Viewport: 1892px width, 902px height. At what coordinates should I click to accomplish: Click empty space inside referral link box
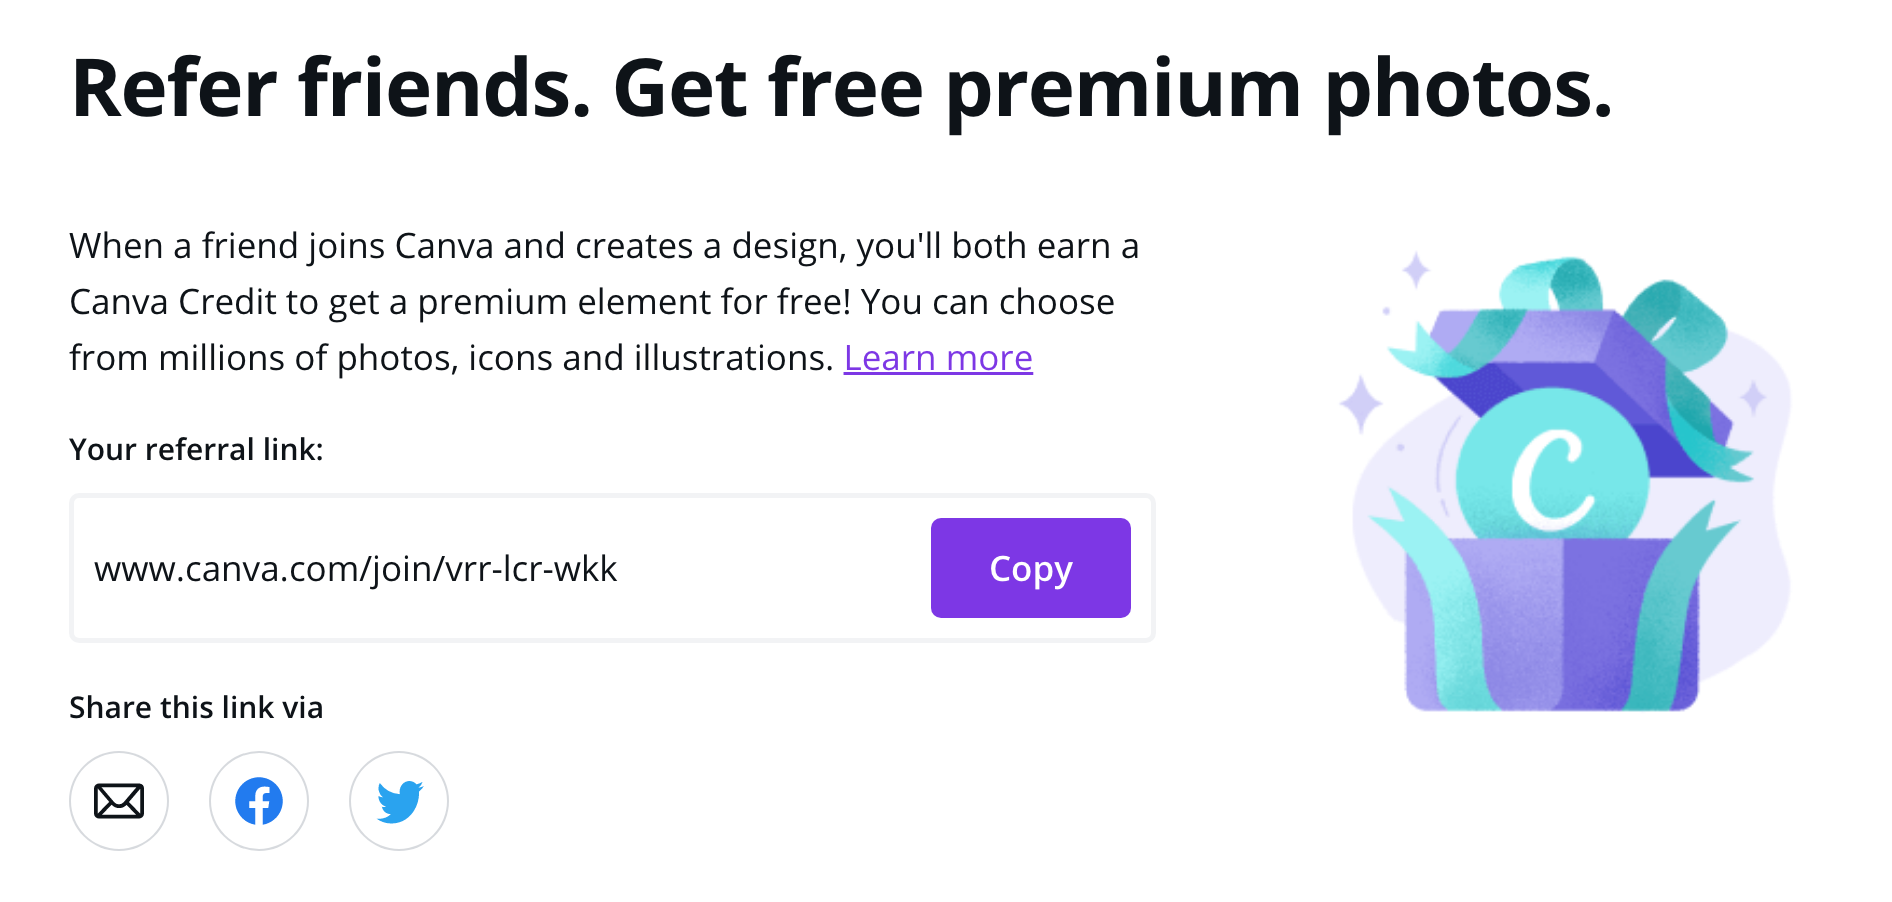770,568
